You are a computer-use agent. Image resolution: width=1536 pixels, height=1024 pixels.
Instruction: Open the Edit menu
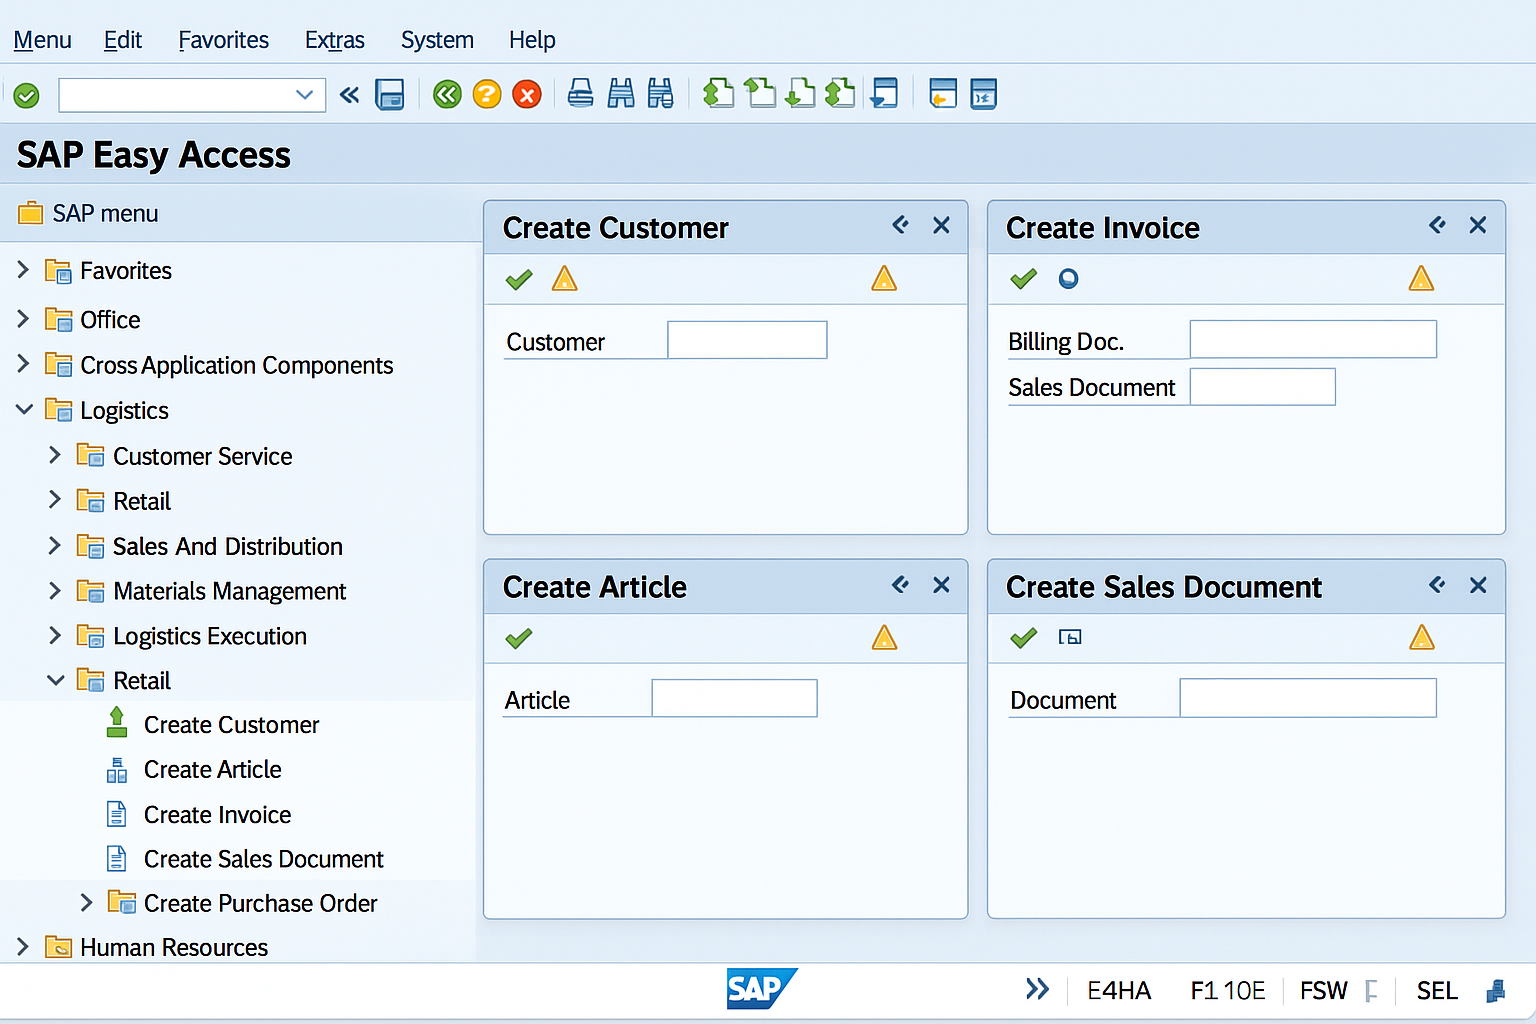point(123,40)
